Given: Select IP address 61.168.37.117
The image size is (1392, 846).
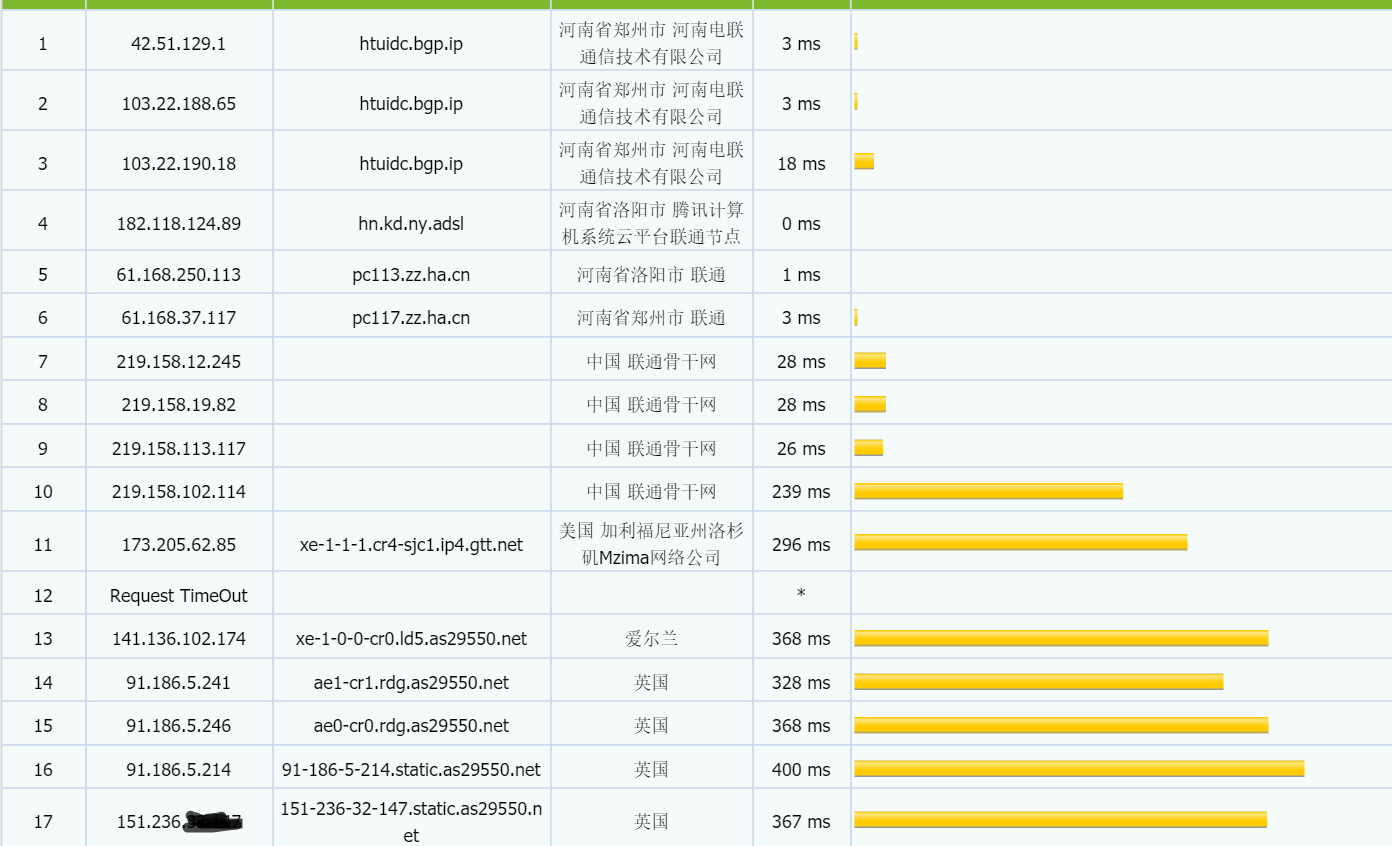Looking at the screenshot, I should [x=178, y=318].
